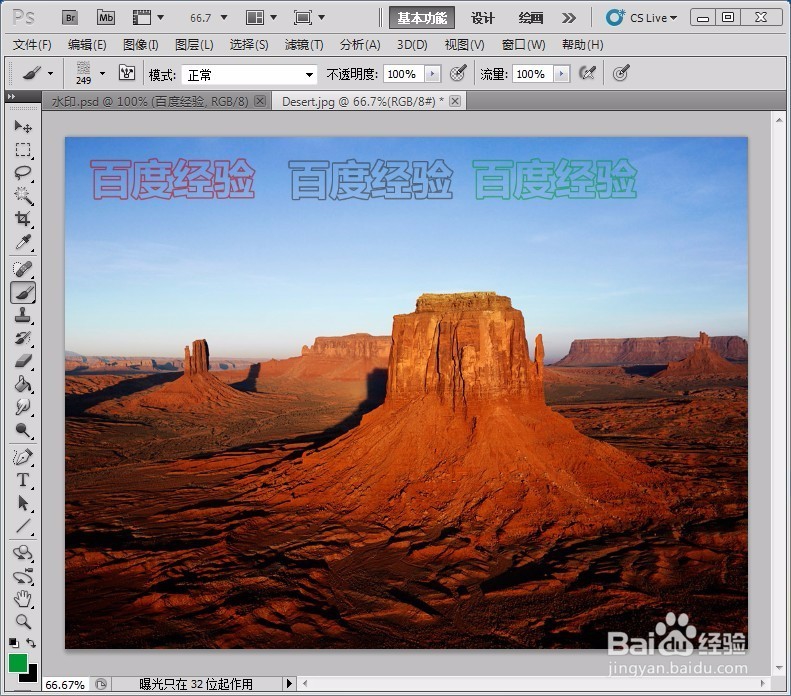
Task: Switch to 基本功能 workspace
Action: click(x=422, y=18)
